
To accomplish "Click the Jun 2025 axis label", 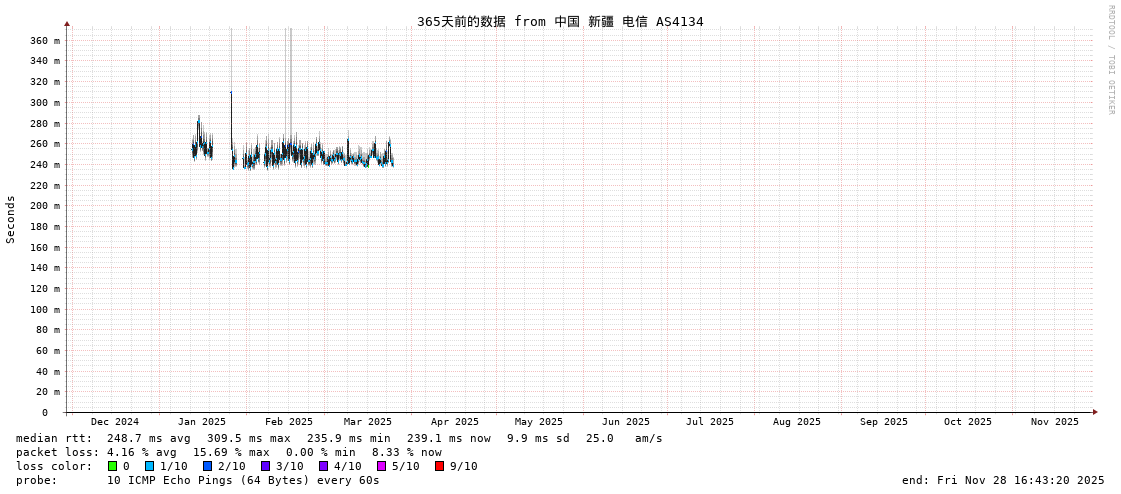I will (626, 422).
